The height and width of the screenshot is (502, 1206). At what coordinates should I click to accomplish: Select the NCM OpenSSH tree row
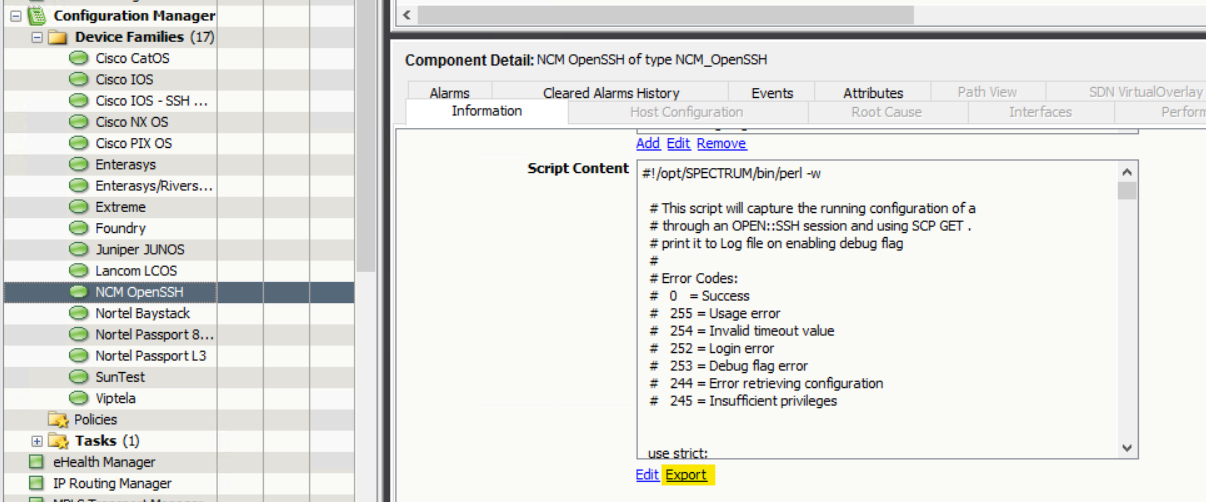pos(178,292)
